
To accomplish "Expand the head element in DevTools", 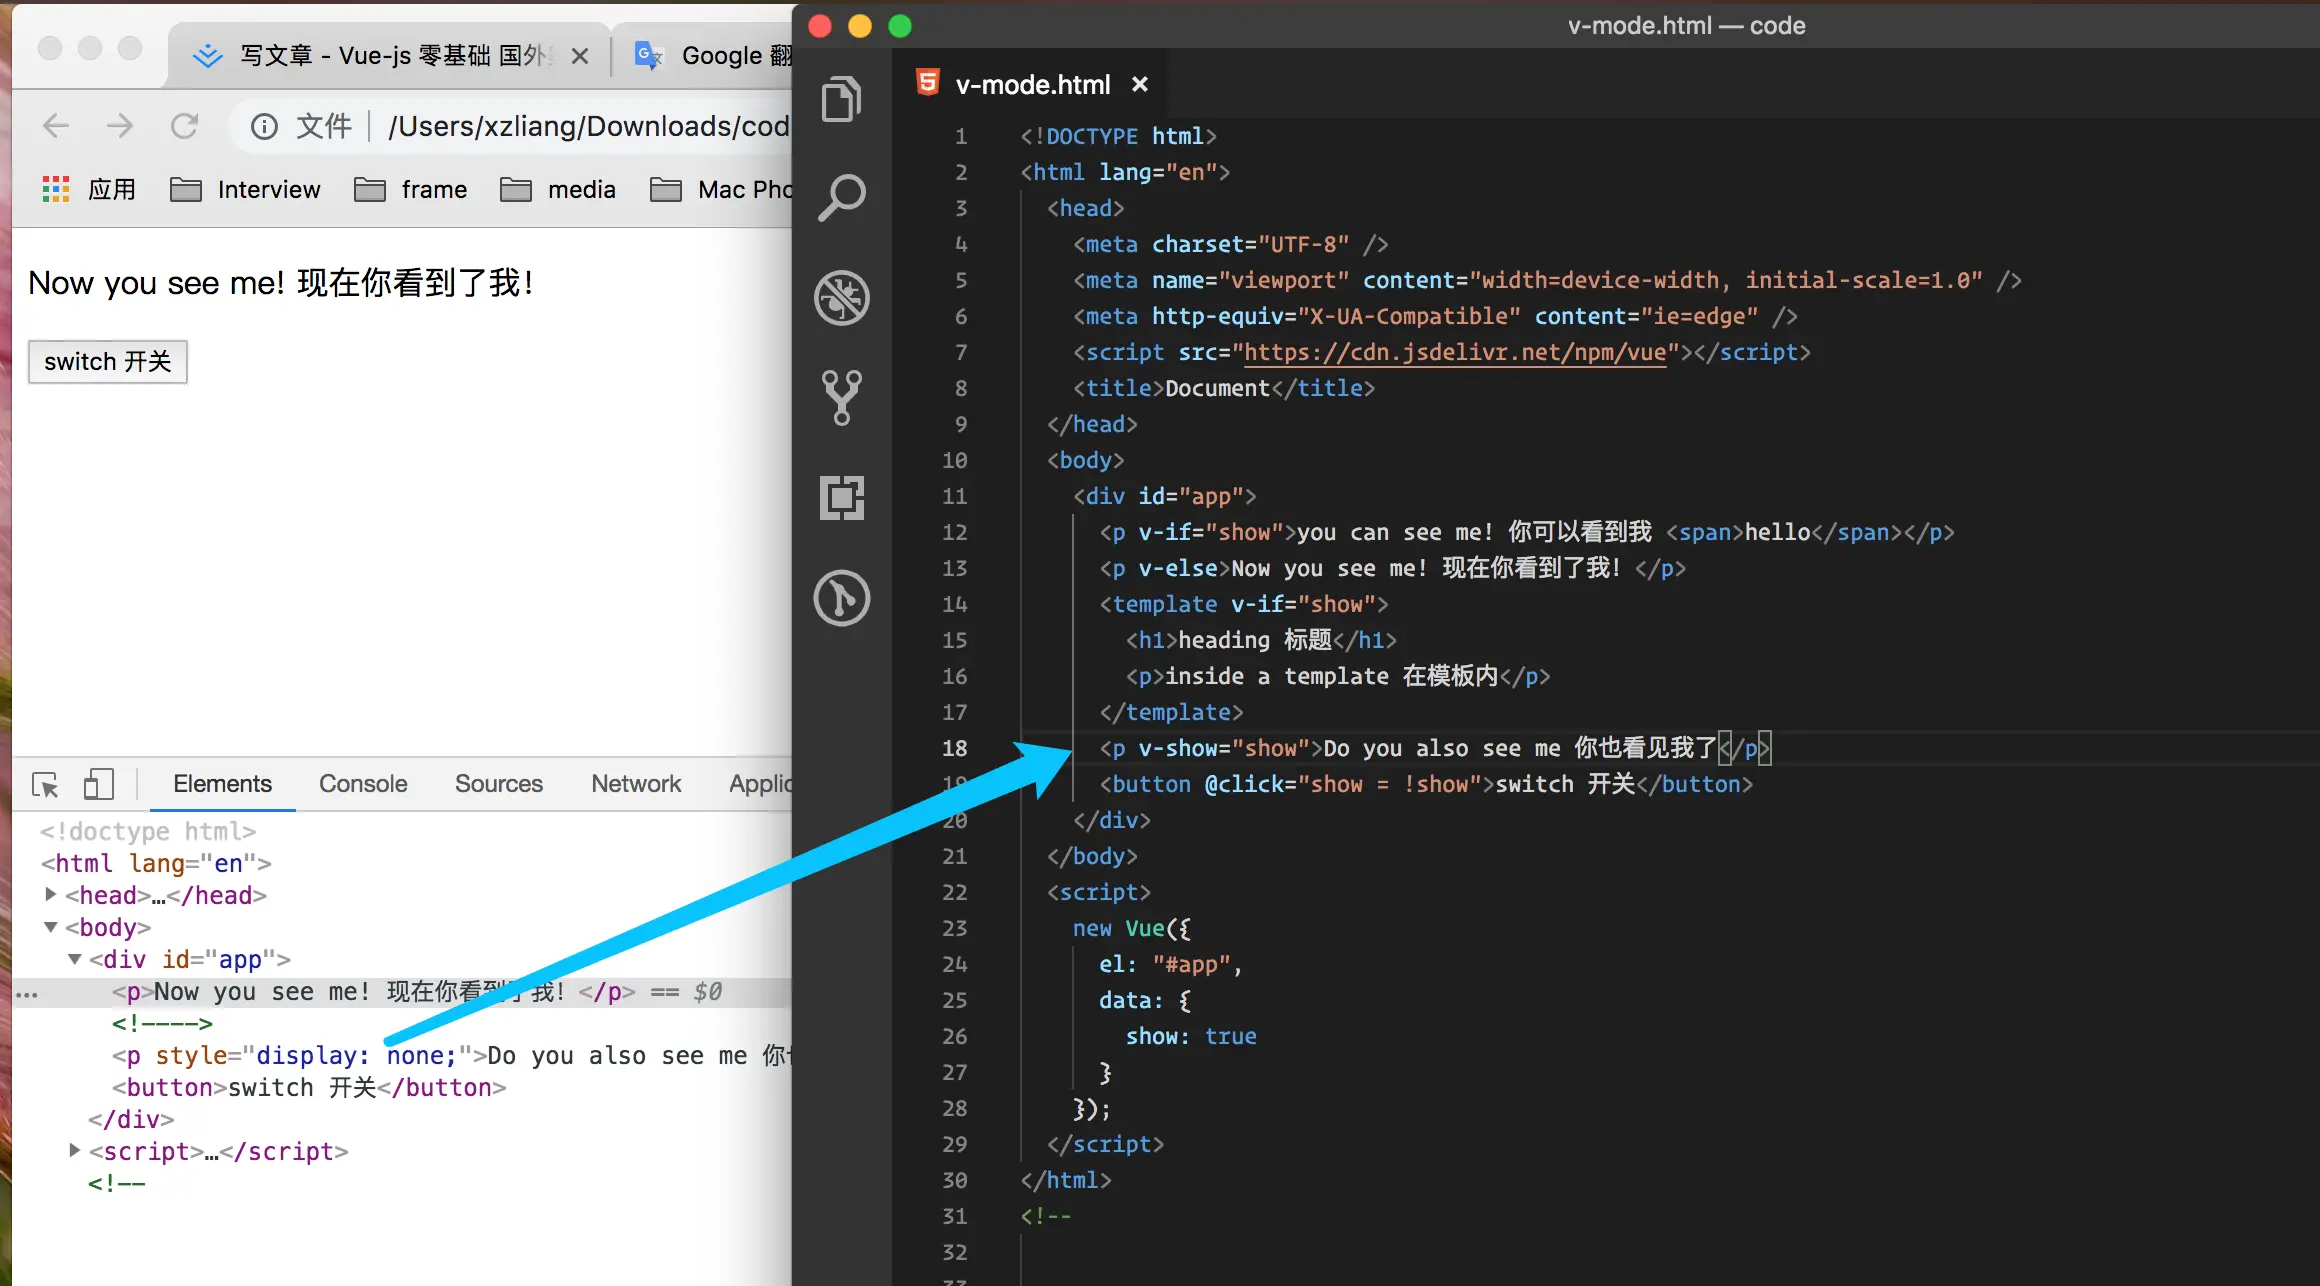I will coord(51,894).
